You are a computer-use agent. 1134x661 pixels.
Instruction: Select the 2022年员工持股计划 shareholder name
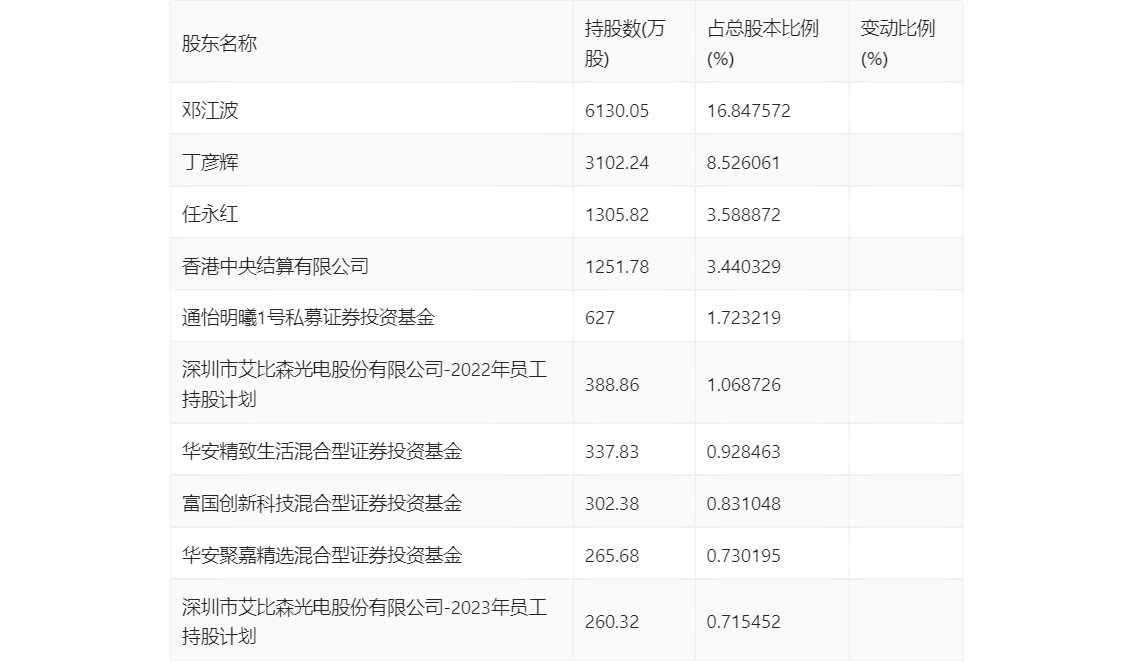(364, 384)
